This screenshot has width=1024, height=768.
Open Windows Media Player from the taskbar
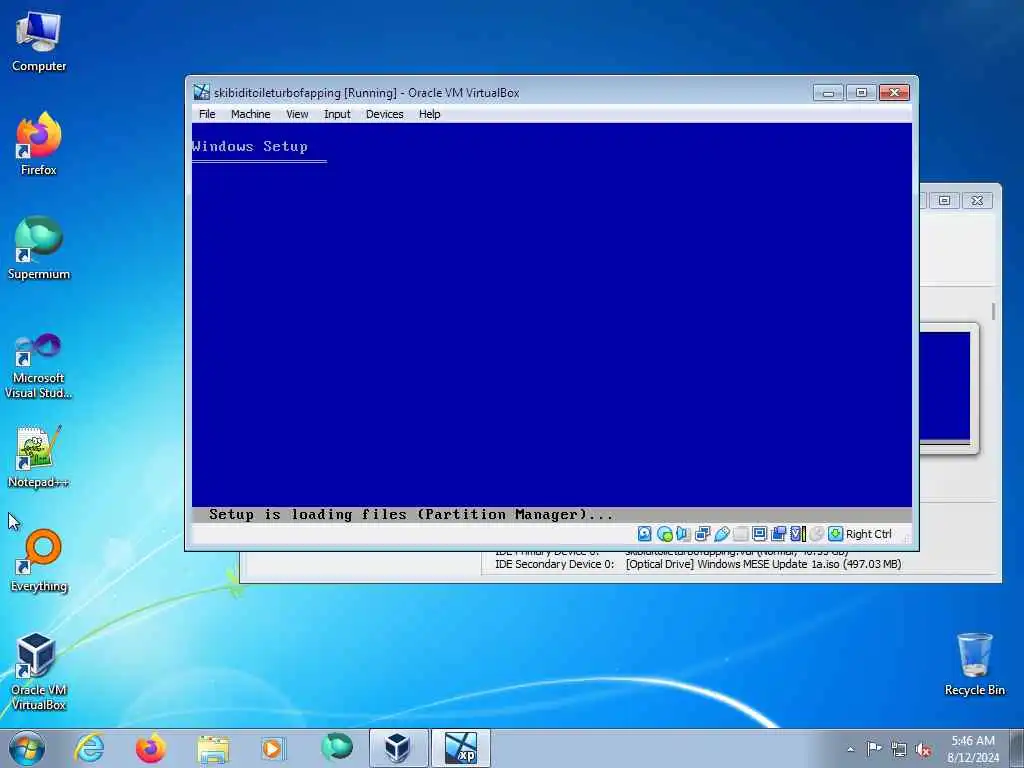click(274, 748)
